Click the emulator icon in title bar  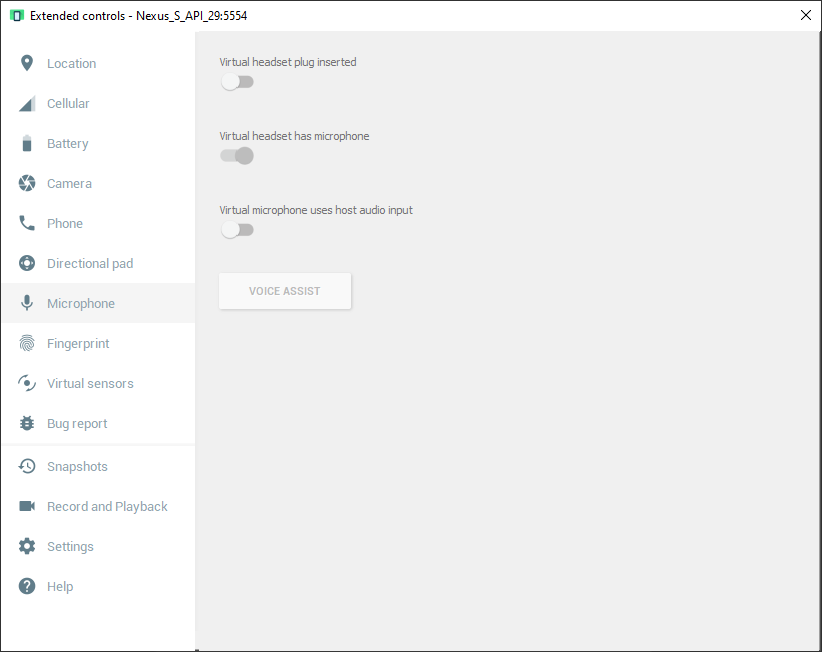[x=16, y=16]
